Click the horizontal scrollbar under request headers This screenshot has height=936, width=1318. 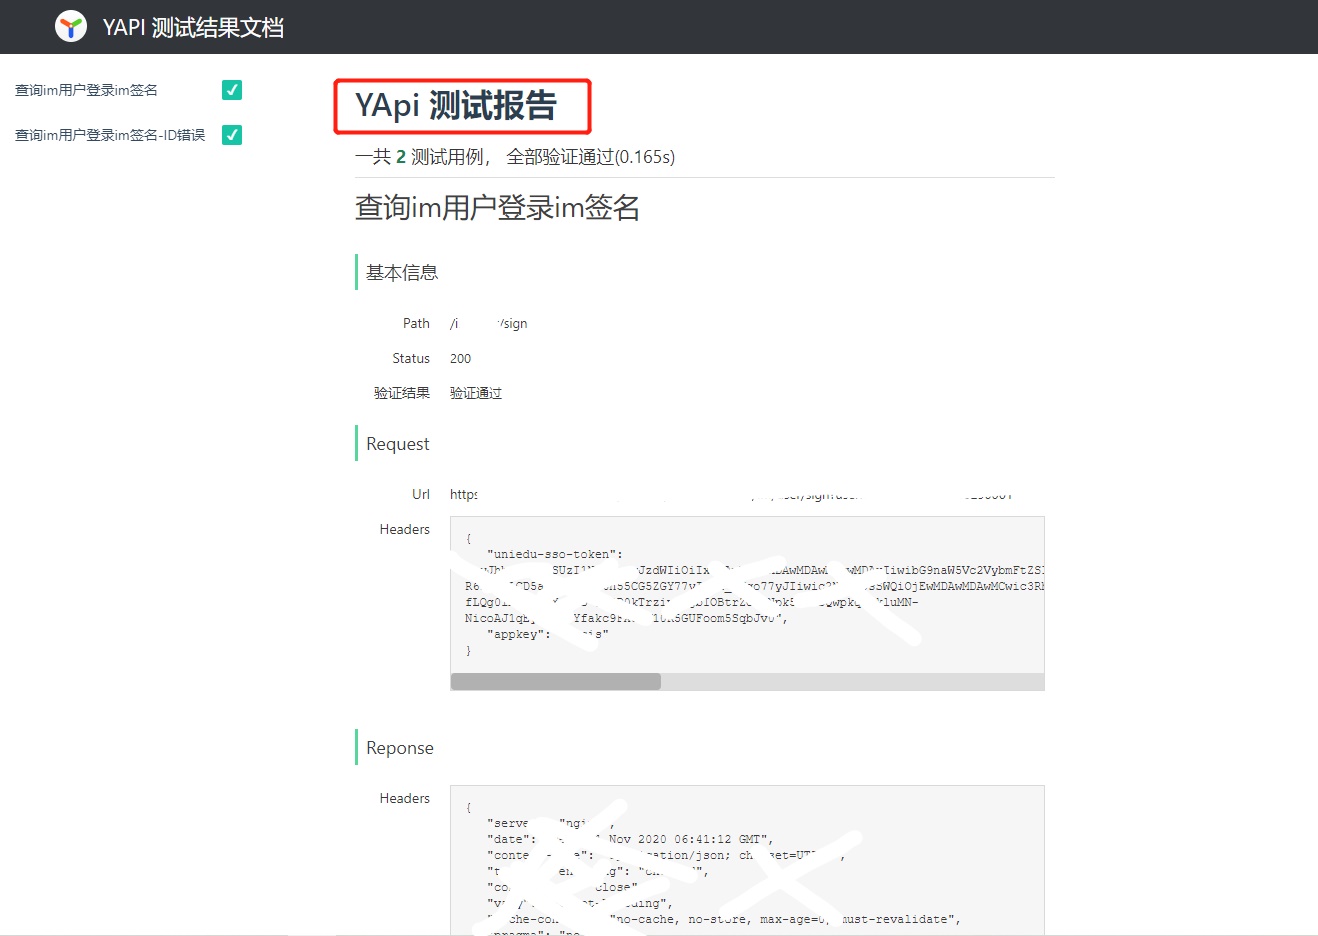click(x=556, y=682)
